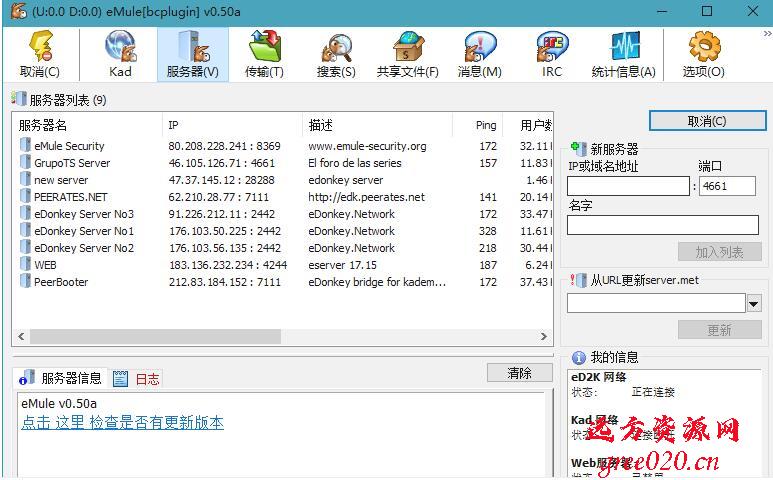Image resolution: width=773 pixels, height=480 pixels.
Task: Click the 名字 name input field
Action: coord(663,225)
